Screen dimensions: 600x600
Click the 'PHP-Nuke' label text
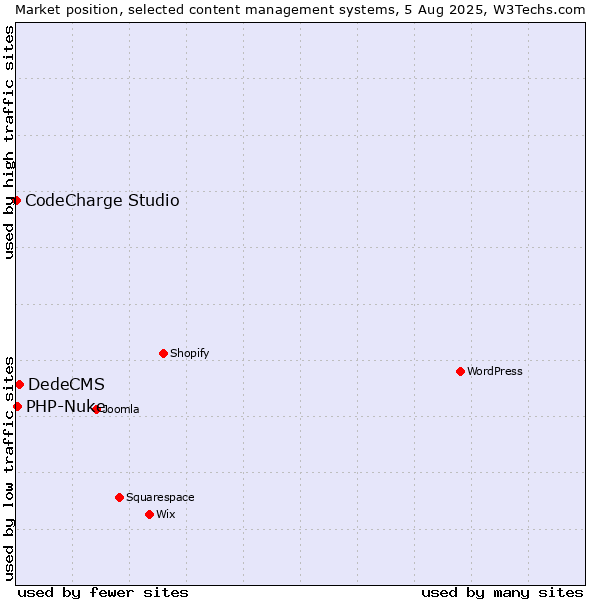65,406
